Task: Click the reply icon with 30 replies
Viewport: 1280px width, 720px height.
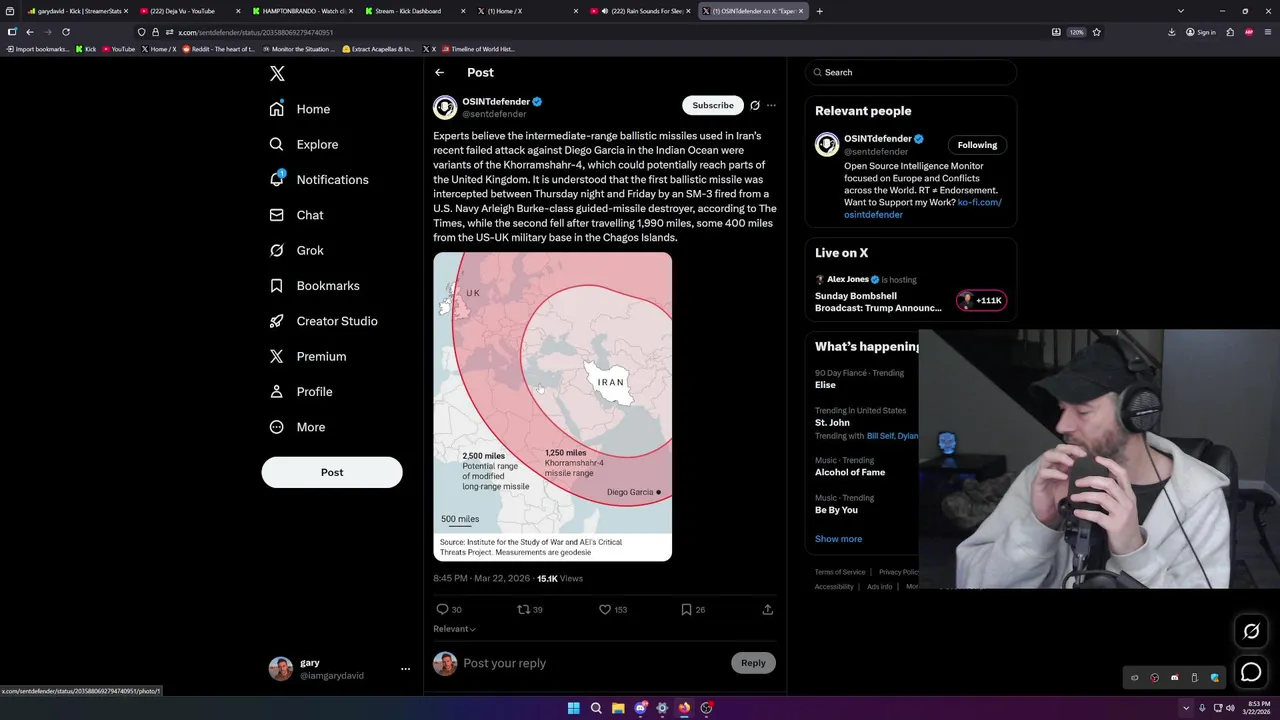Action: [442, 609]
